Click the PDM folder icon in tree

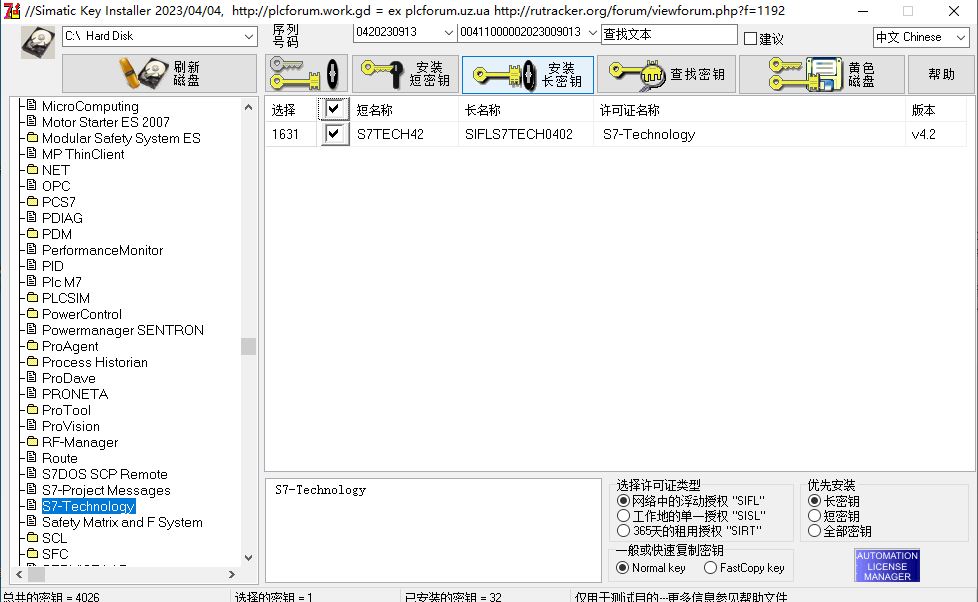[32, 233]
